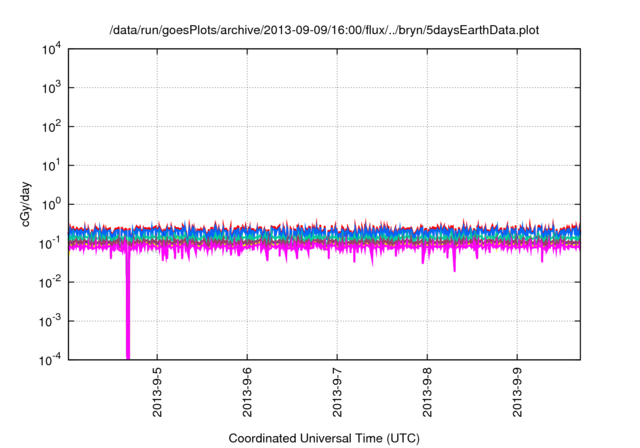Click the 10^2 y-axis label
Screen dimensions: 640x448
click(51, 126)
